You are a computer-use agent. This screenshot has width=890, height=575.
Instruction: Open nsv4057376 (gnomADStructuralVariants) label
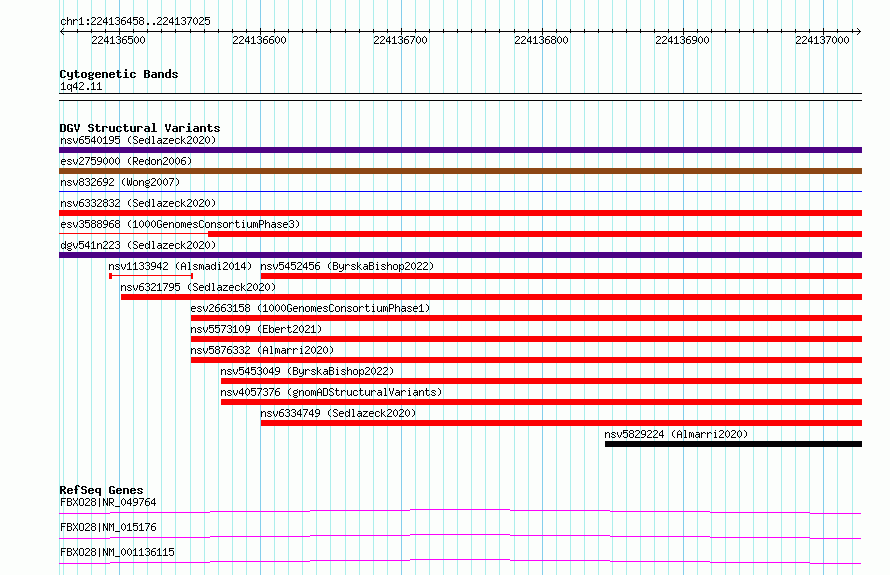click(x=331, y=392)
